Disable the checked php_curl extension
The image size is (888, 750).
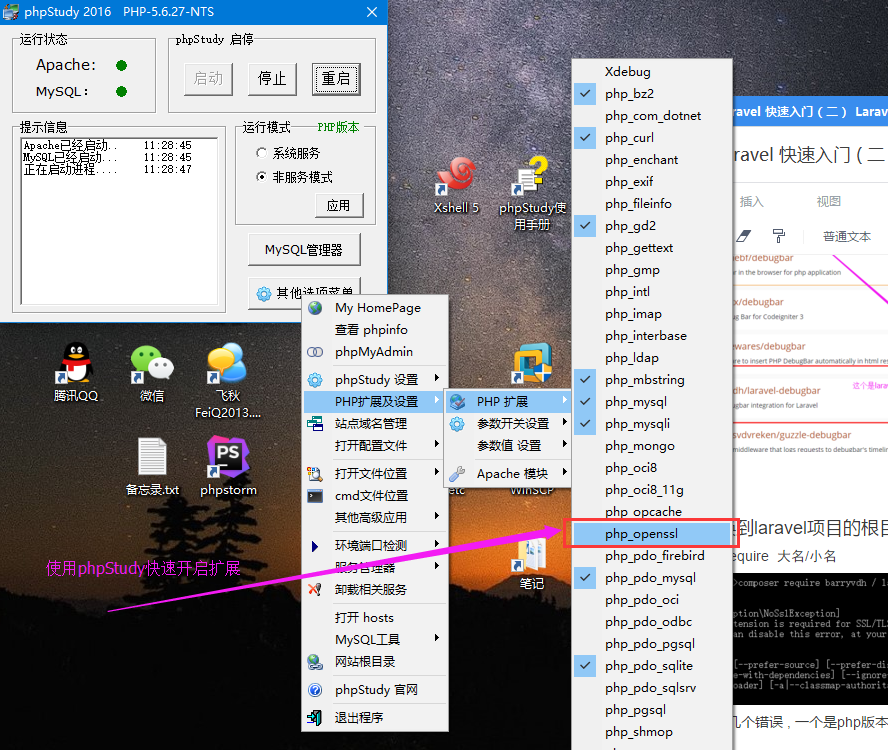coord(629,138)
